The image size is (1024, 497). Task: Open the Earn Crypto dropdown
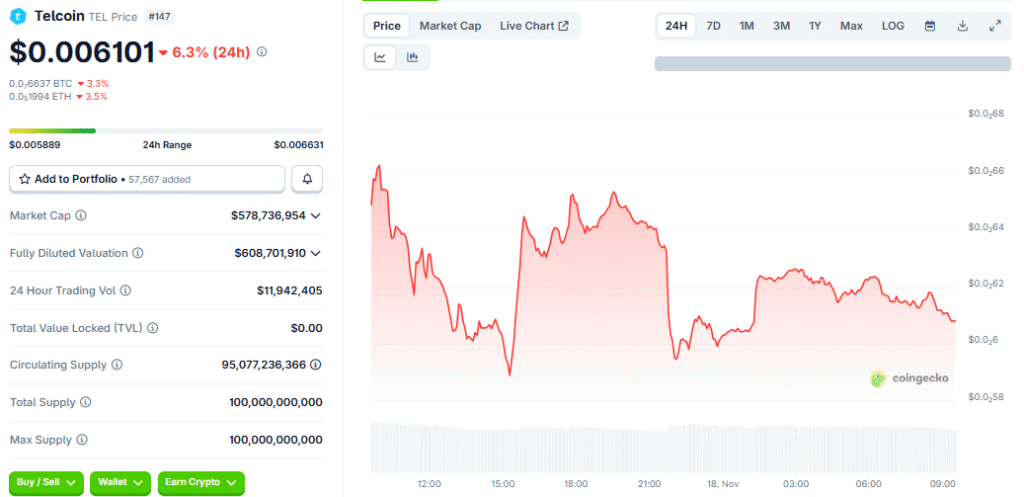click(201, 482)
